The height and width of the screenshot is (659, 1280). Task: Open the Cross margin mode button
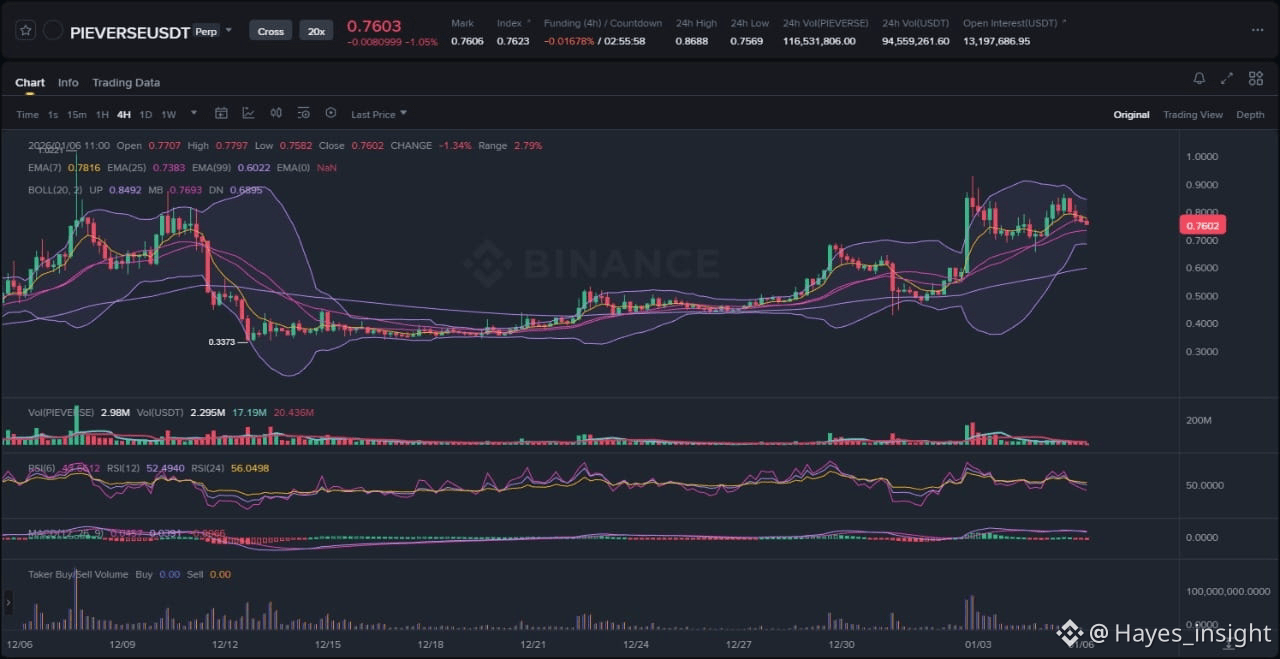271,31
